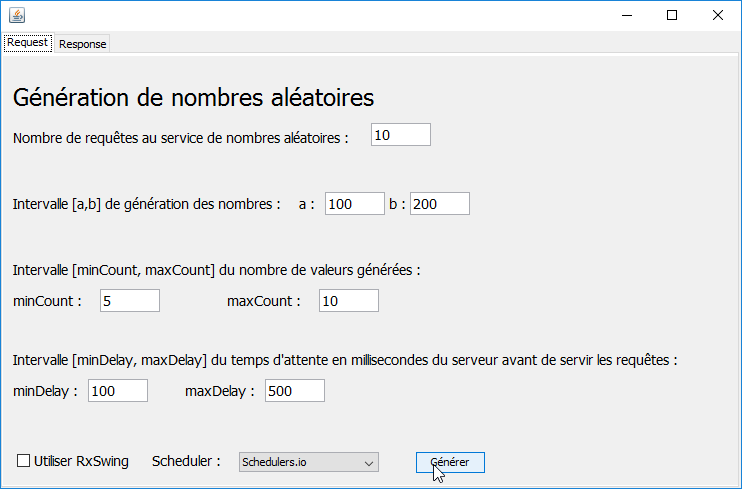The width and height of the screenshot is (742, 489).
Task: Open the Scheduler combo box showing Schedulers.io
Action: pos(298,462)
